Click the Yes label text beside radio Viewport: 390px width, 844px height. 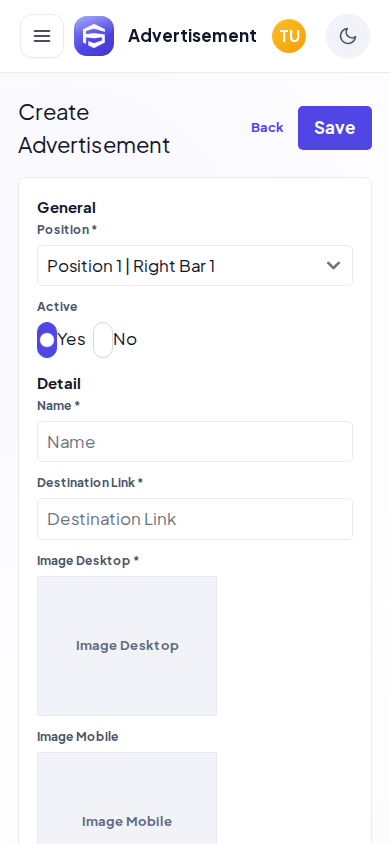(x=72, y=340)
